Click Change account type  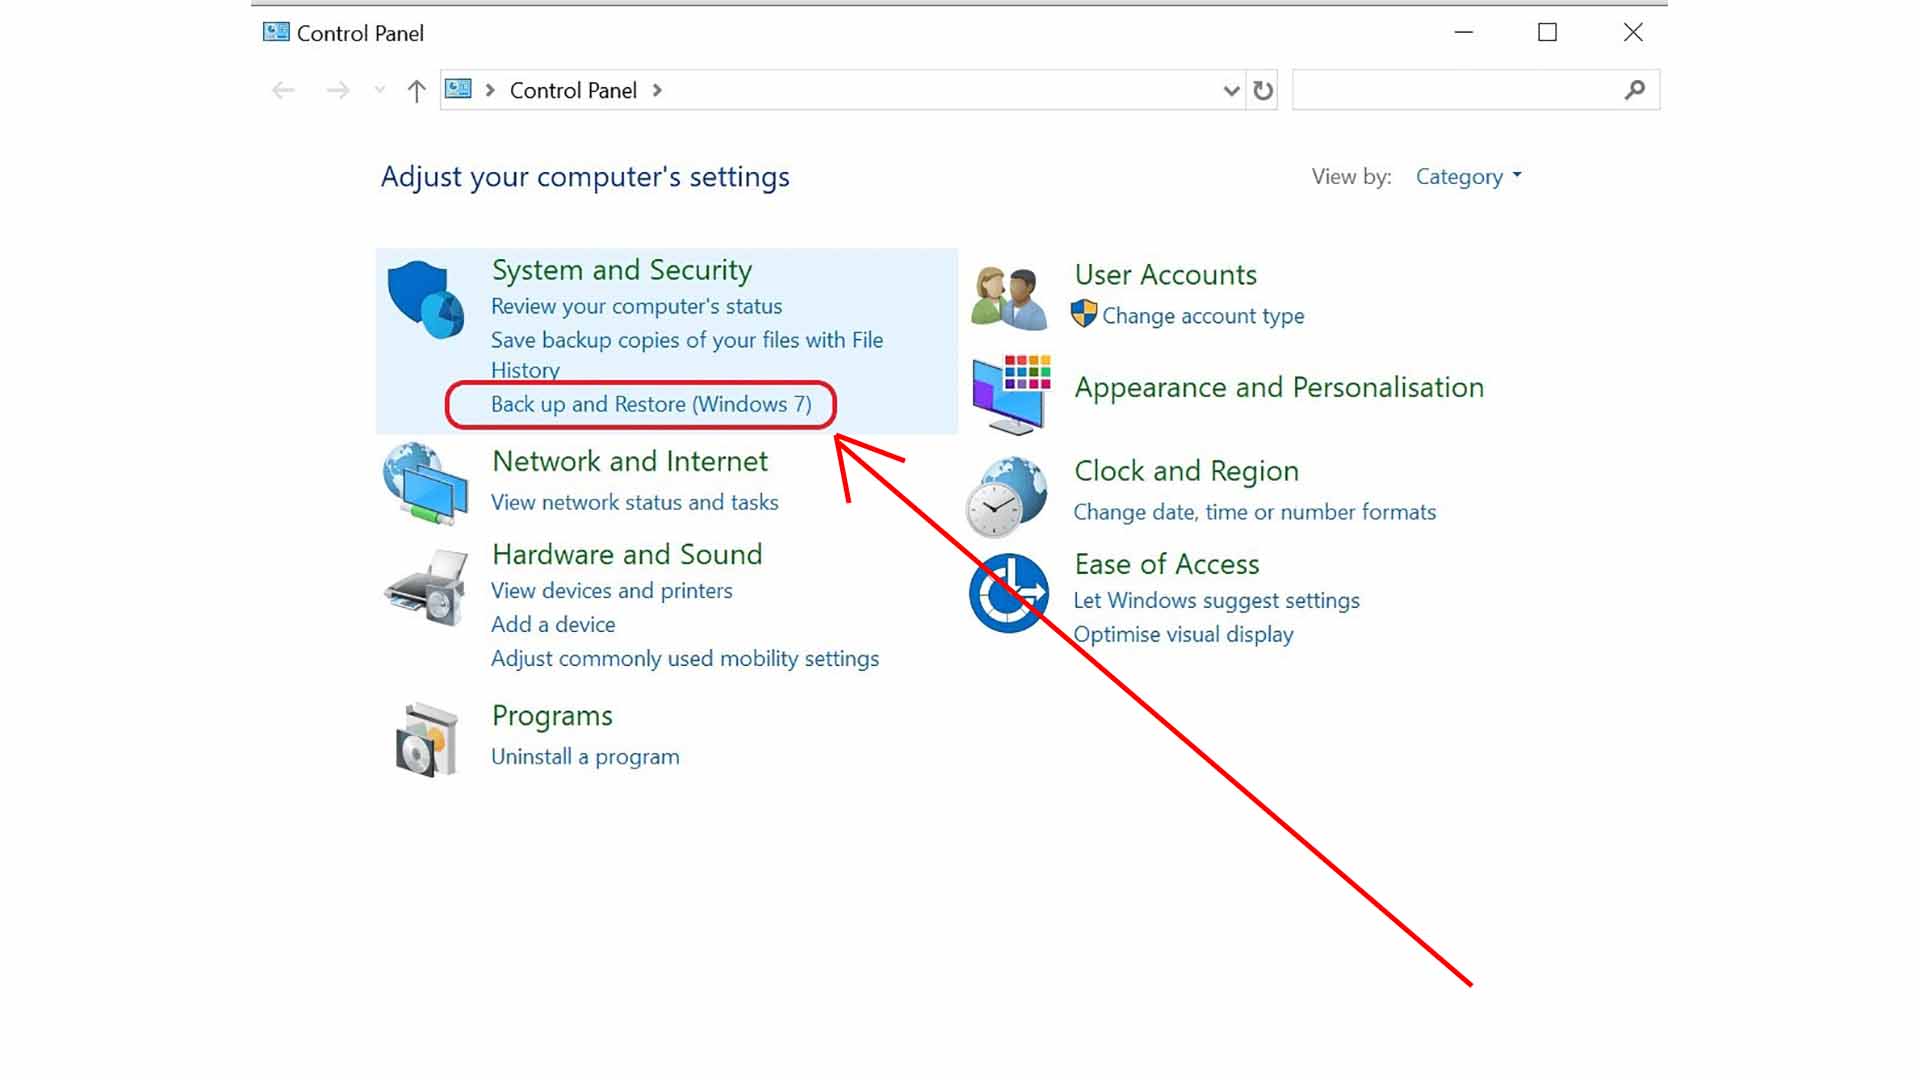[x=1203, y=316]
